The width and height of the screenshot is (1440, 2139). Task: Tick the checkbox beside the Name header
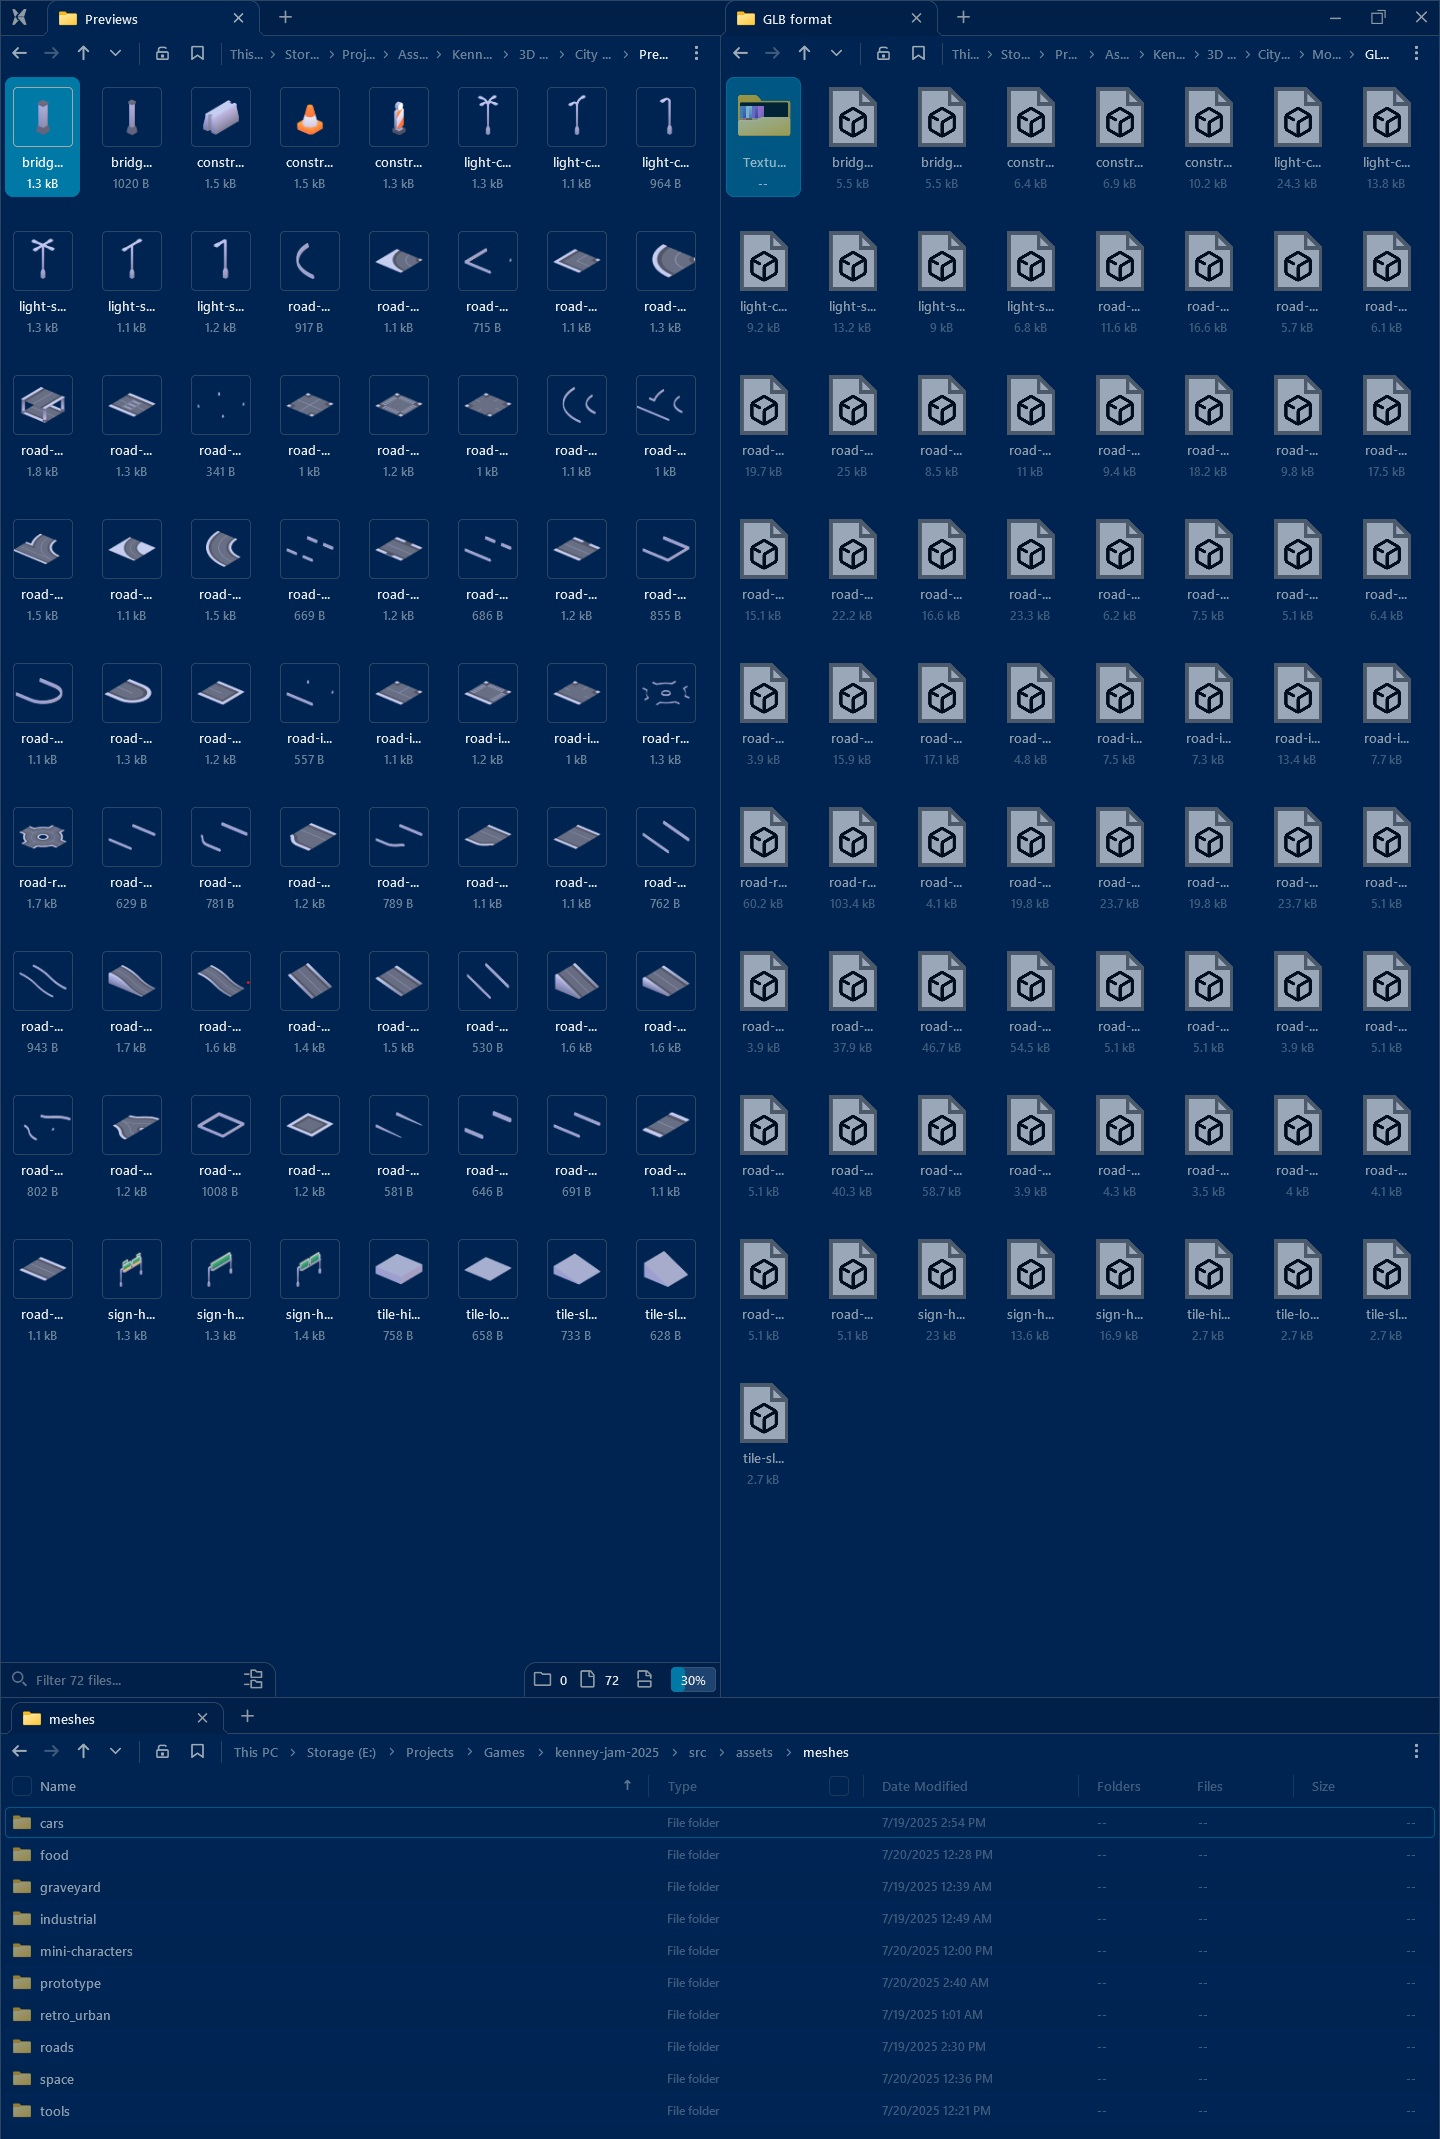click(x=21, y=1786)
